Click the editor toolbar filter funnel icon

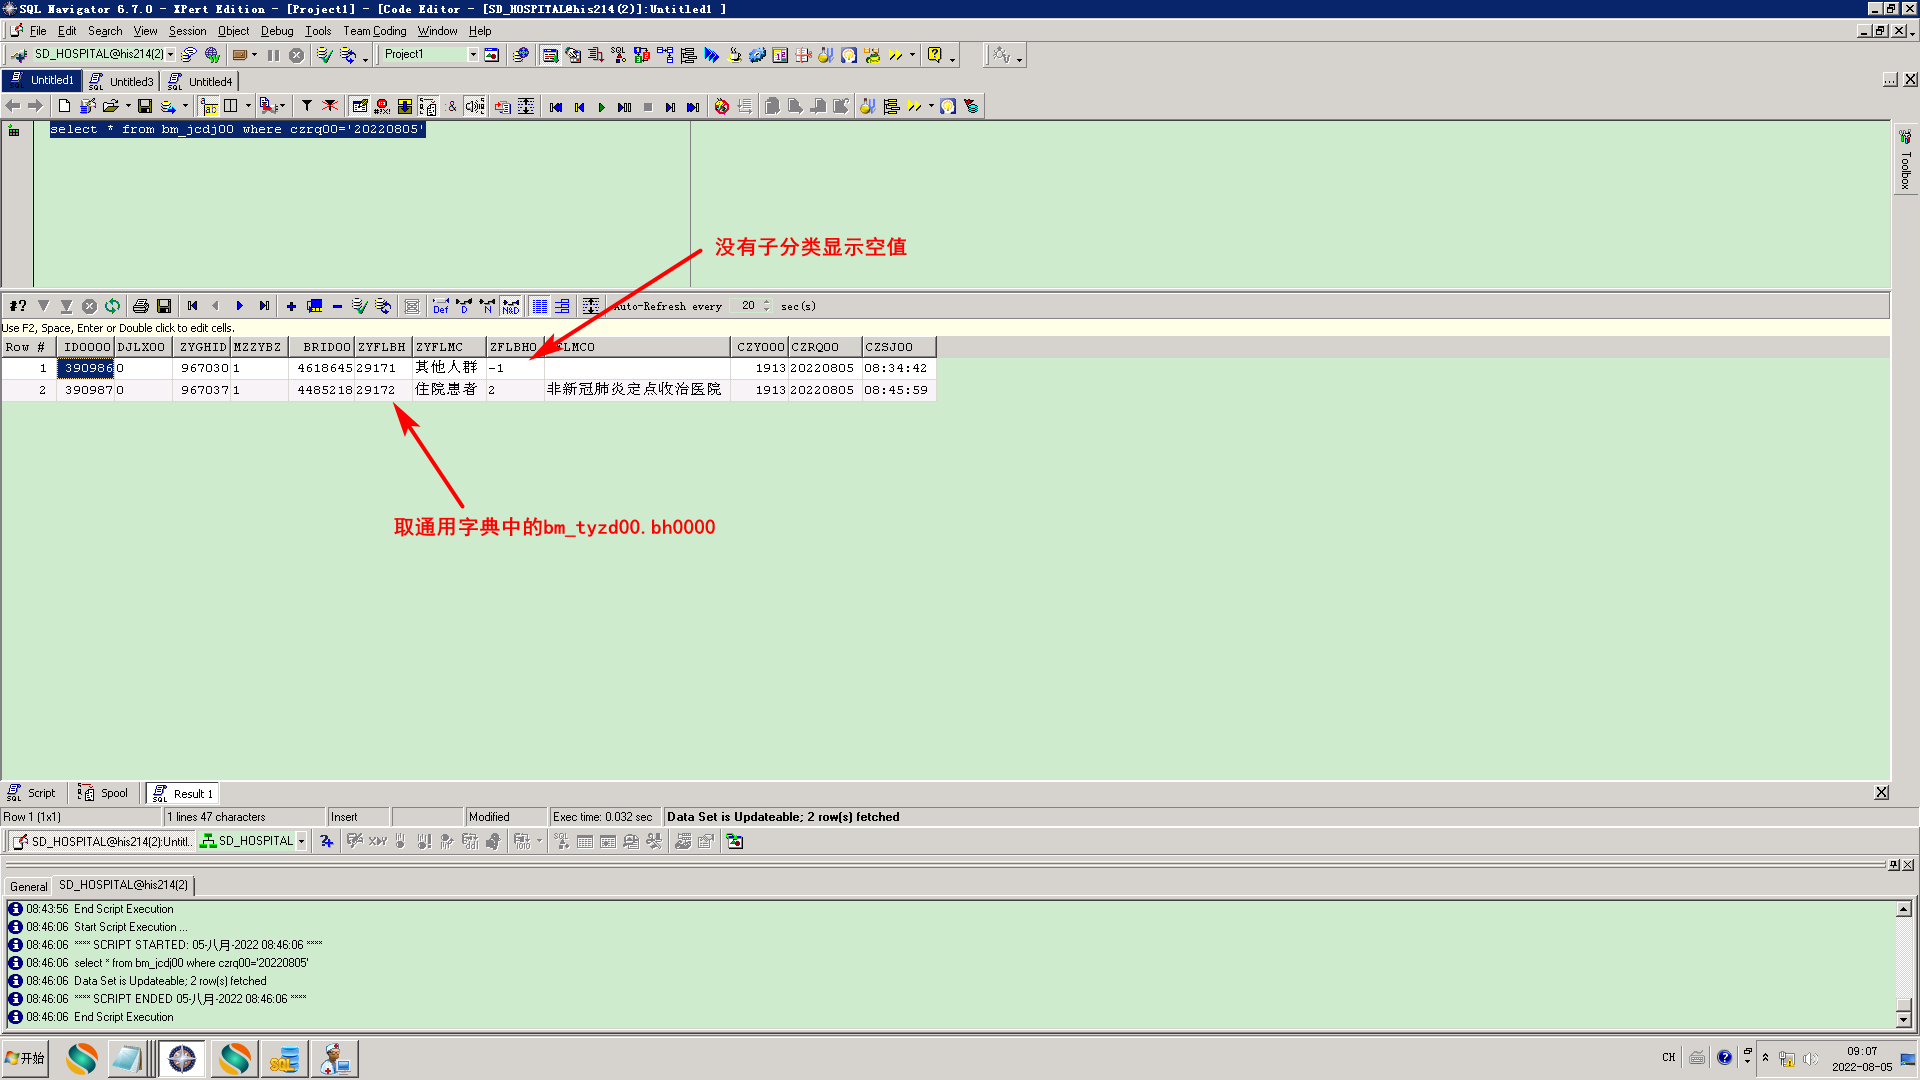pos(307,106)
